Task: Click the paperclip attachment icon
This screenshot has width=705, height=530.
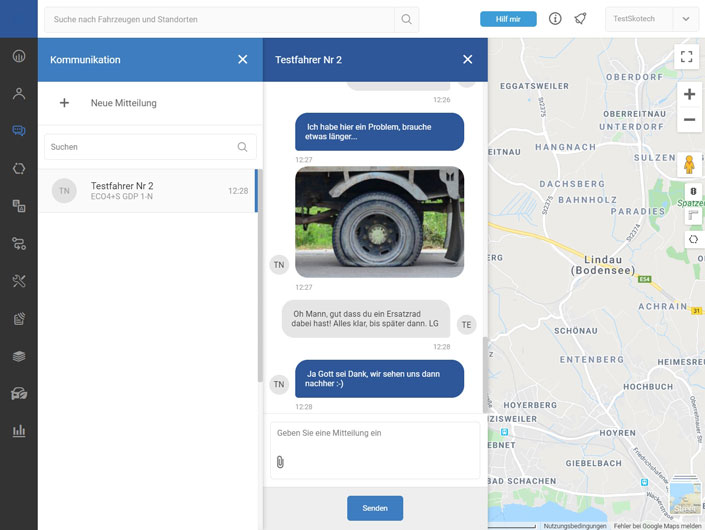Action: (280, 462)
